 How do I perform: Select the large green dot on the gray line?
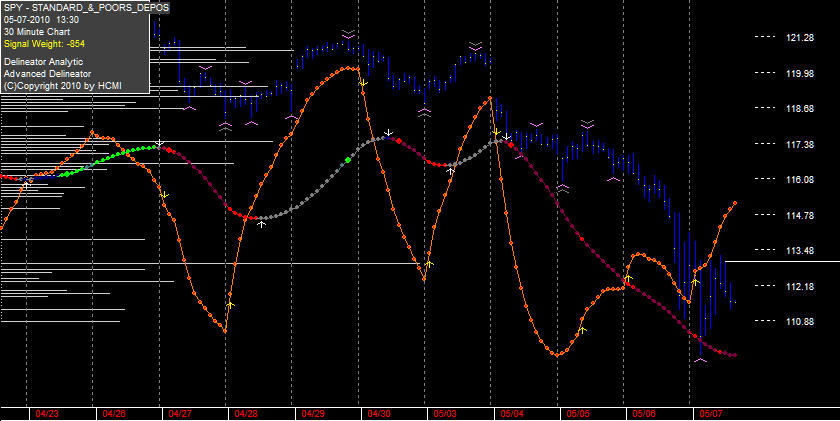point(348,160)
